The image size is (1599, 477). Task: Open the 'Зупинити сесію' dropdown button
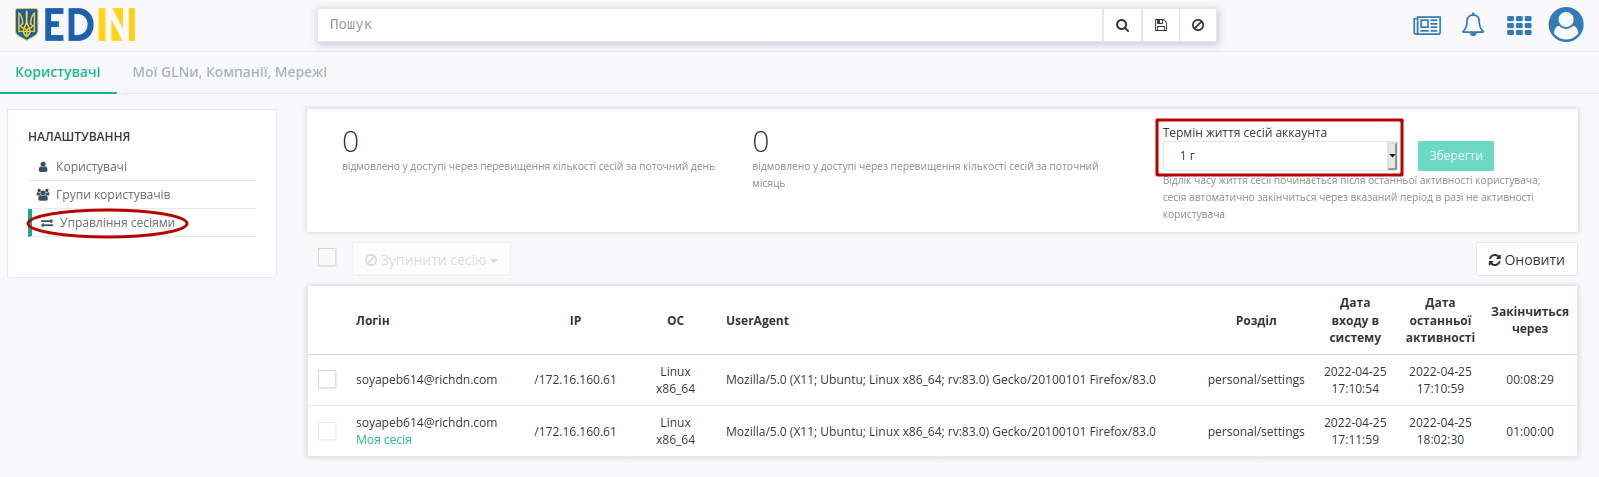click(431, 260)
